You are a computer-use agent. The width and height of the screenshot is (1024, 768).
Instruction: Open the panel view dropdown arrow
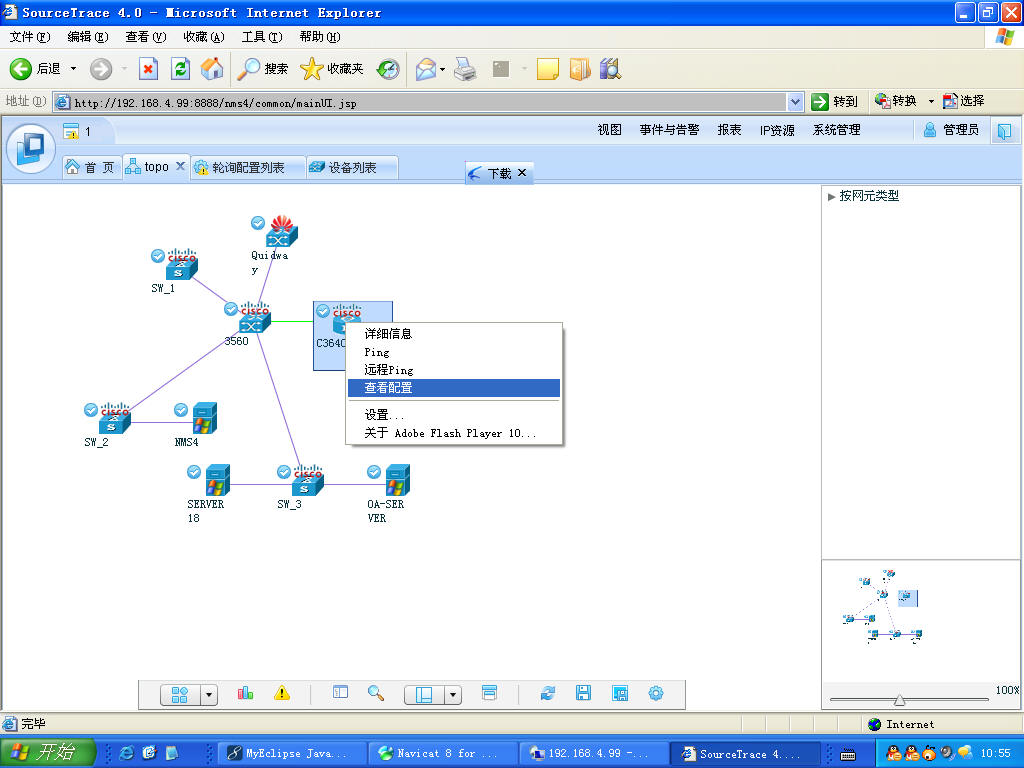coord(453,695)
